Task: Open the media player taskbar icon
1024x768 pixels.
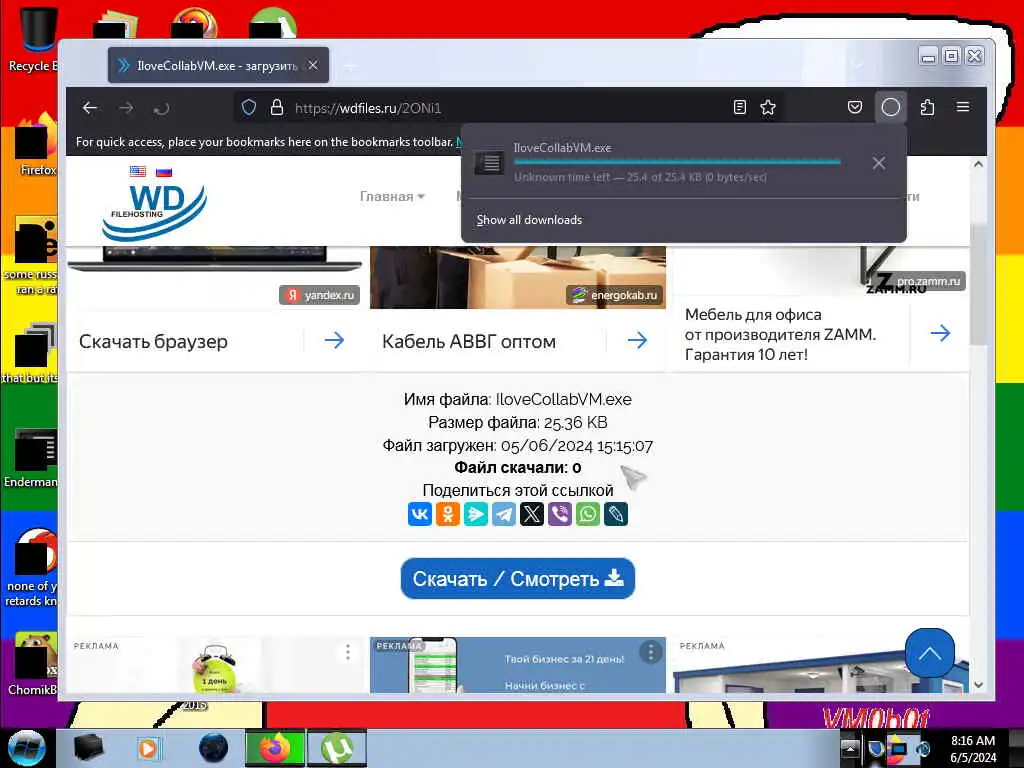Action: [x=148, y=748]
